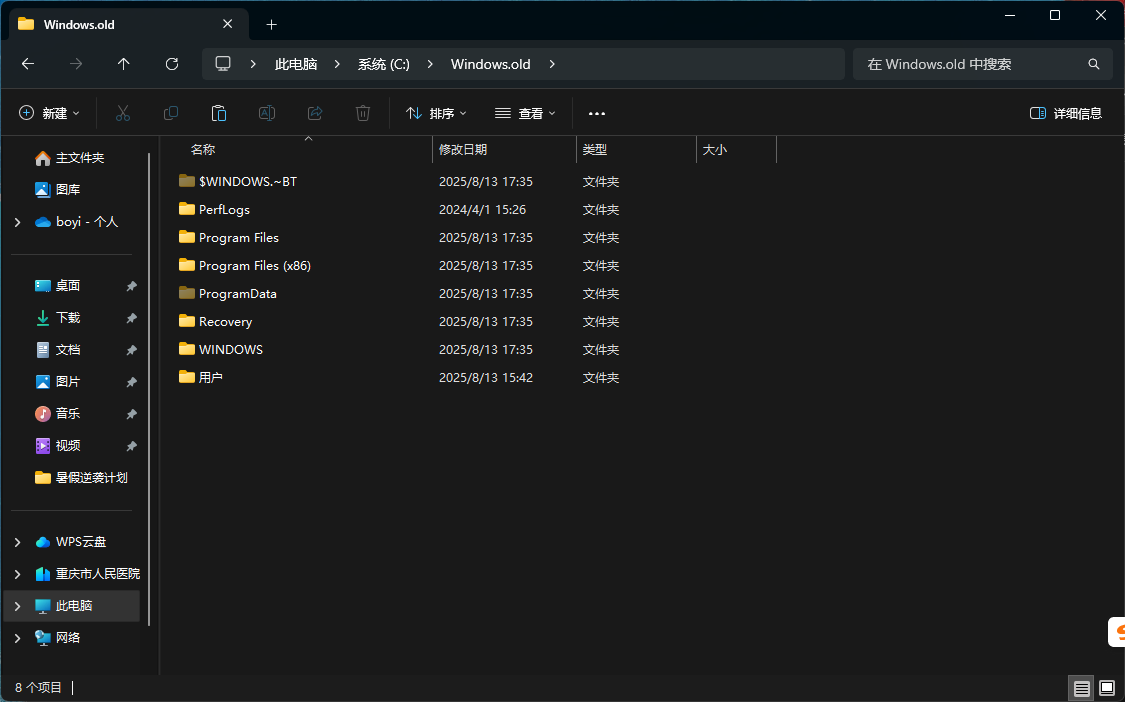This screenshot has width=1125, height=702.
Task: Click the Copy icon in toolbar
Action: click(x=171, y=113)
